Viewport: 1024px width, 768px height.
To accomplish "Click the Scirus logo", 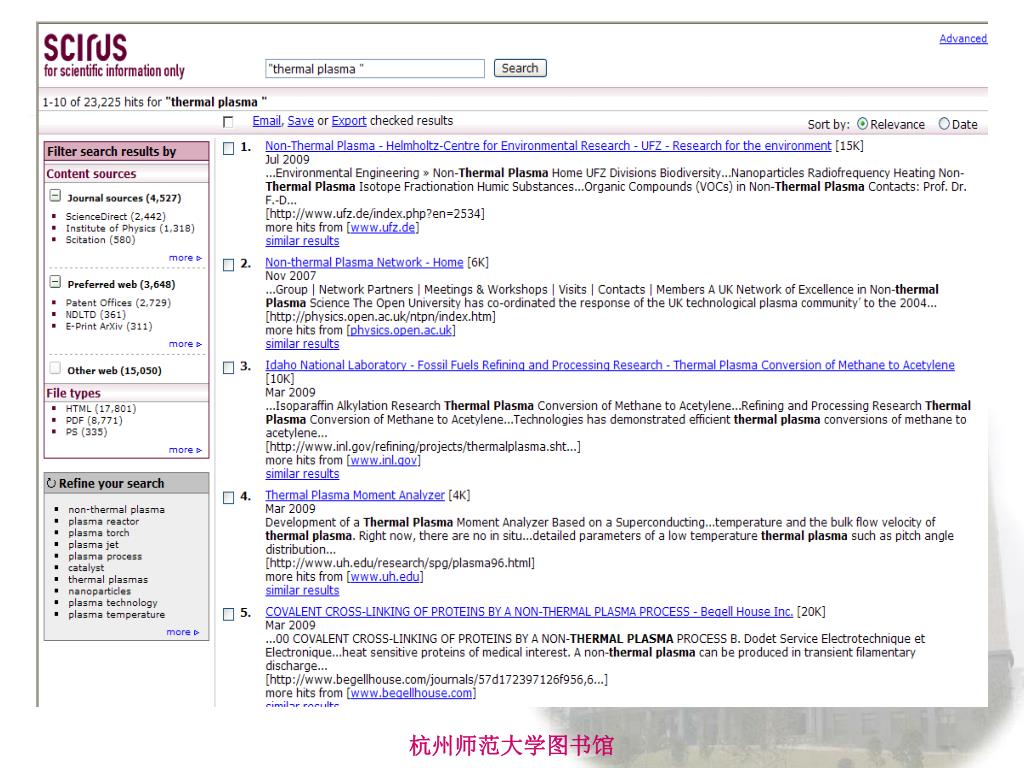I will tap(114, 56).
